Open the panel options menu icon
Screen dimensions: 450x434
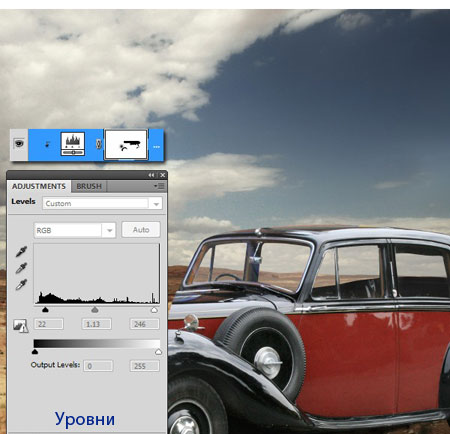click(159, 186)
